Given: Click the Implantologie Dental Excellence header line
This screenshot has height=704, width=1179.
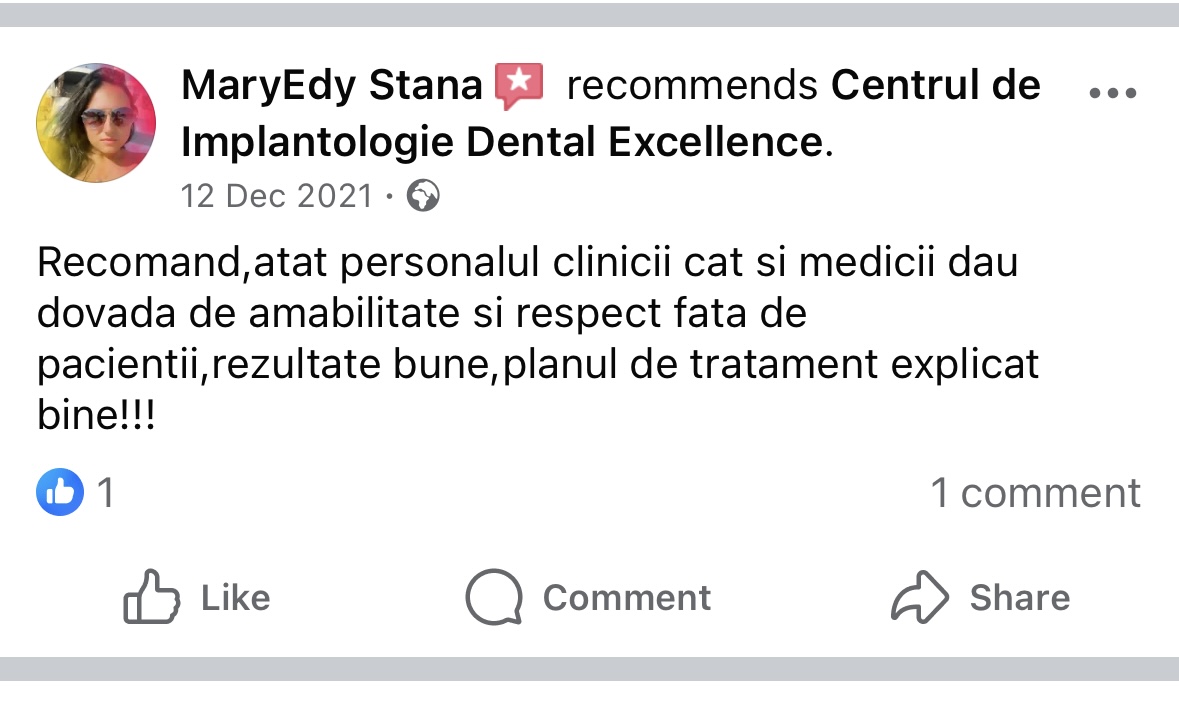Looking at the screenshot, I should pos(502,142).
